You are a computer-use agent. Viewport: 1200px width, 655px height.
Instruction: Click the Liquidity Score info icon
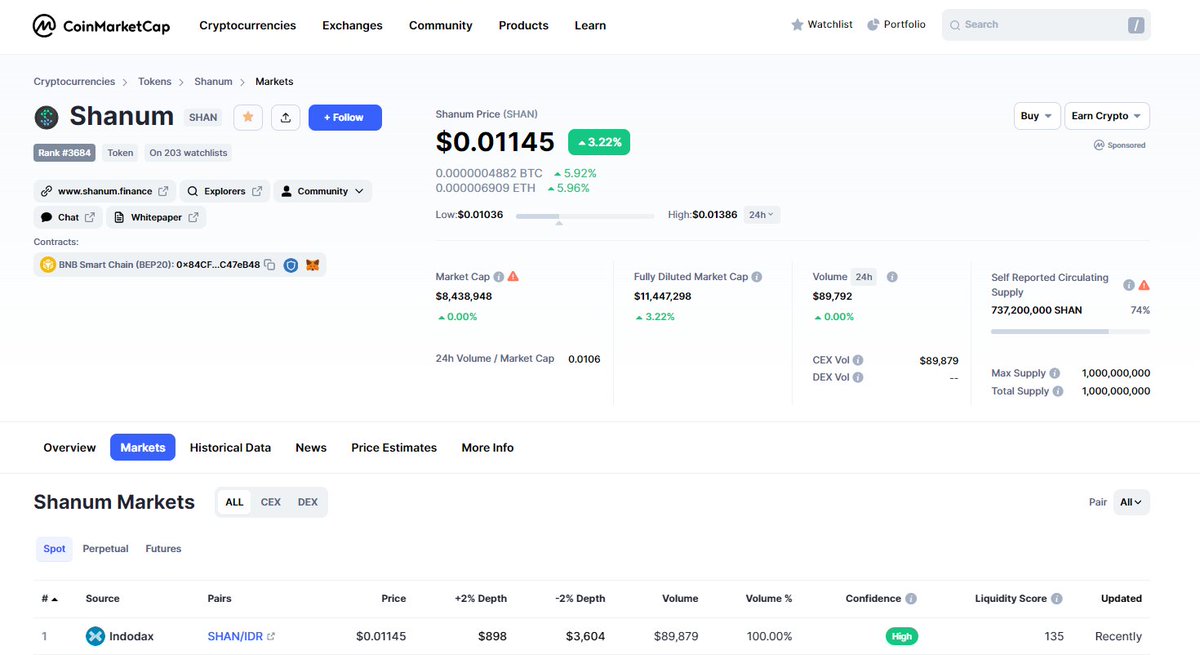(1057, 599)
